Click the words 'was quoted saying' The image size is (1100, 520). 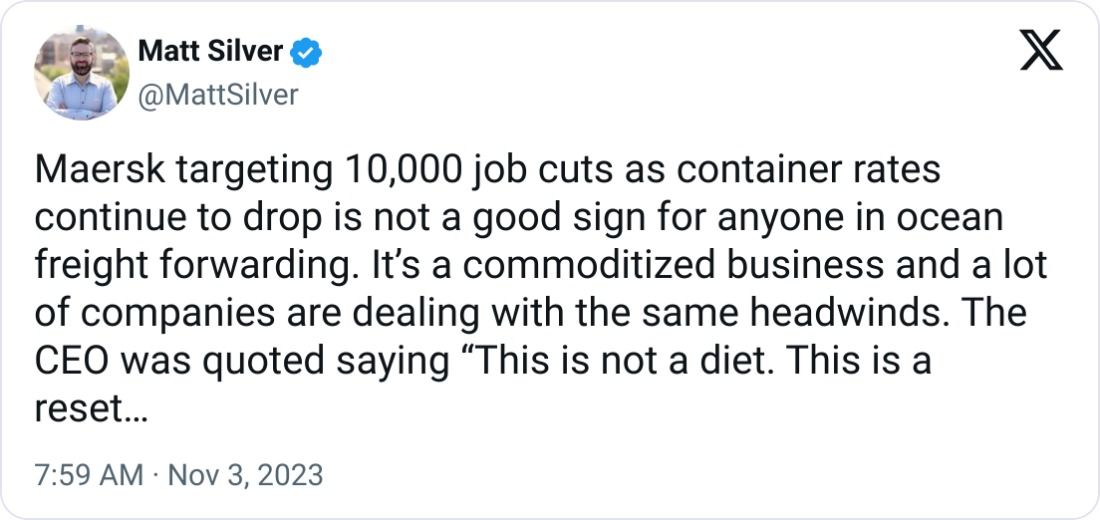(x=284, y=361)
